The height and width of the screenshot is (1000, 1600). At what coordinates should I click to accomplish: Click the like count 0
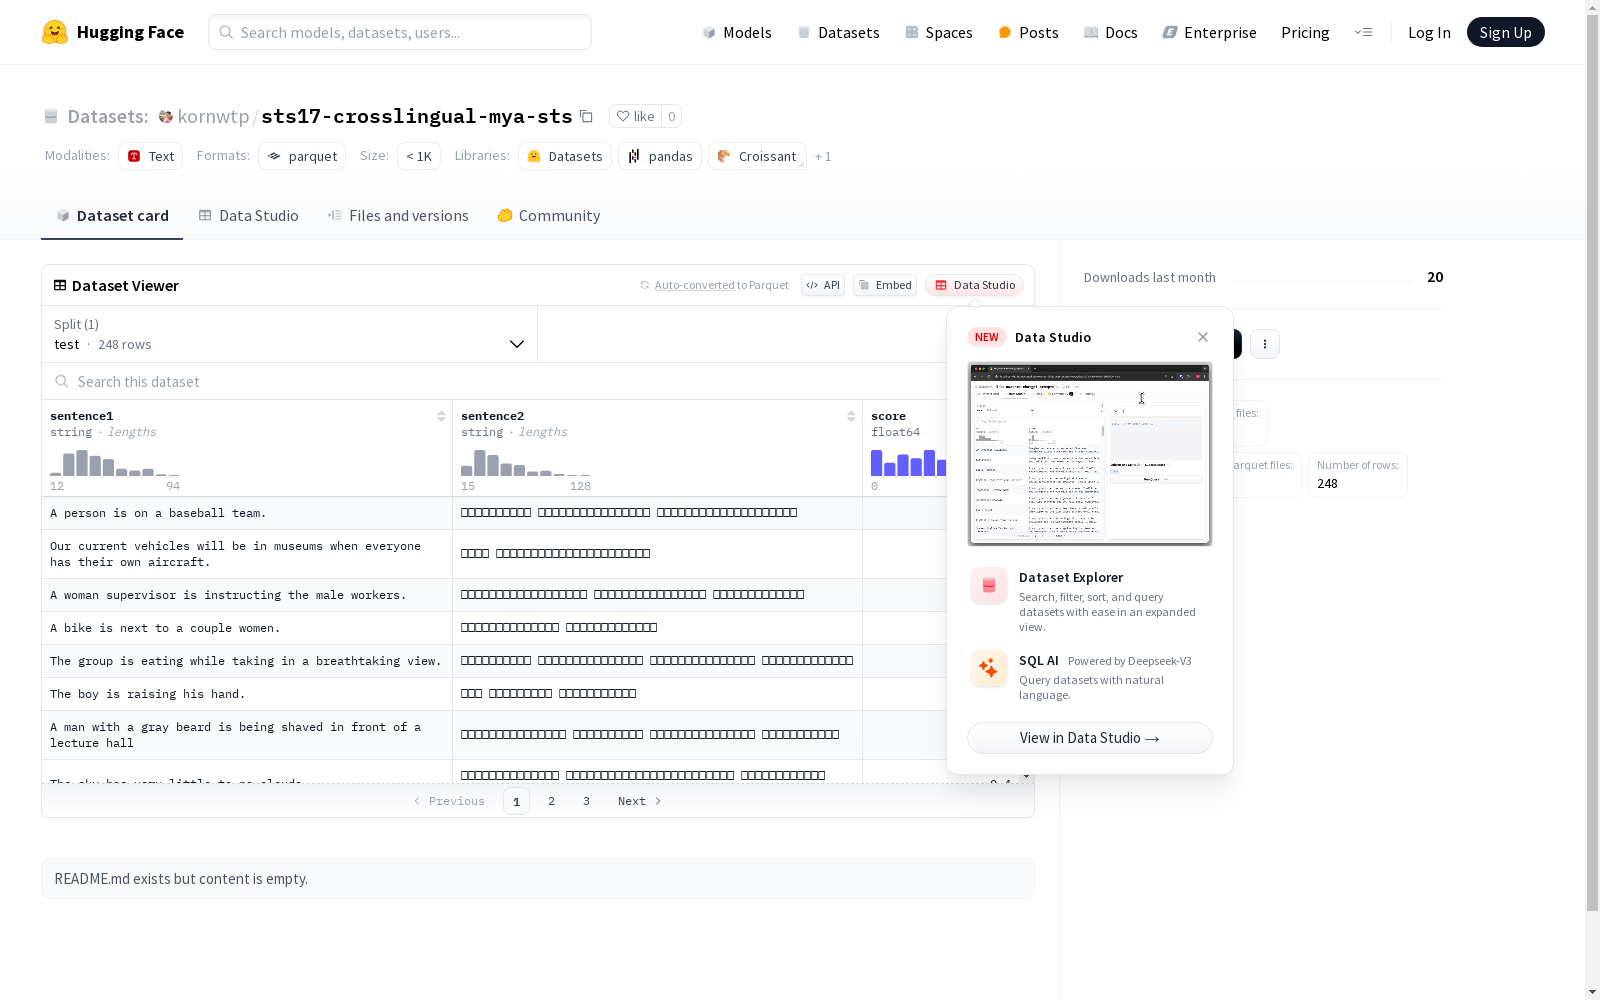[672, 116]
